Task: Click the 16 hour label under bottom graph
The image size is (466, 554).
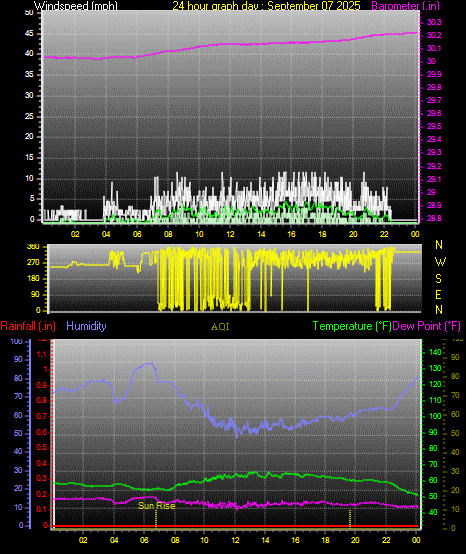Action: [295, 540]
